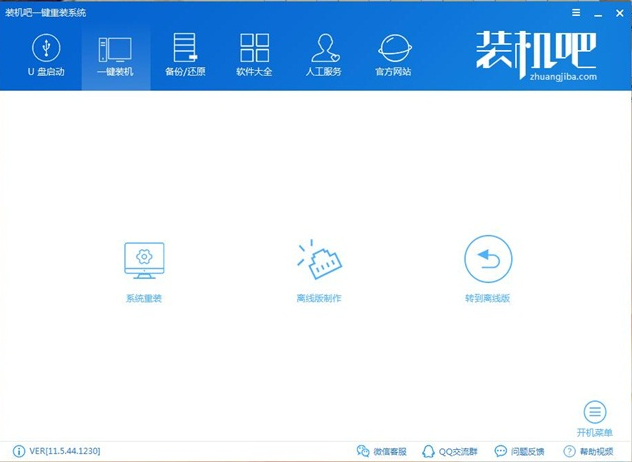Screen dimensions: 632x462
Task: Open the 备份/还原 backup restore icon
Action: [185, 47]
